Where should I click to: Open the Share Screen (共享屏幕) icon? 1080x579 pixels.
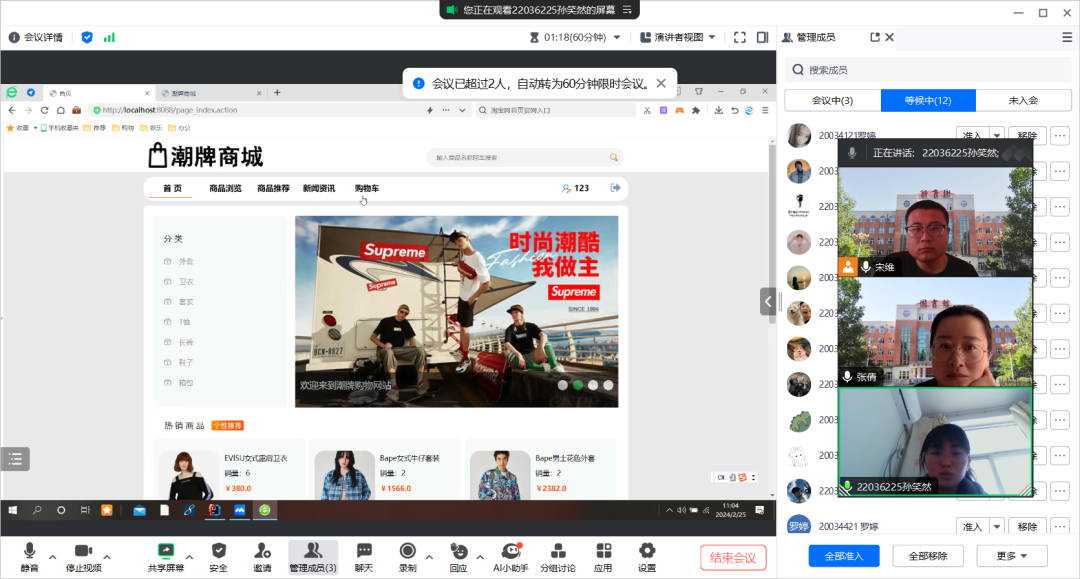tap(166, 551)
